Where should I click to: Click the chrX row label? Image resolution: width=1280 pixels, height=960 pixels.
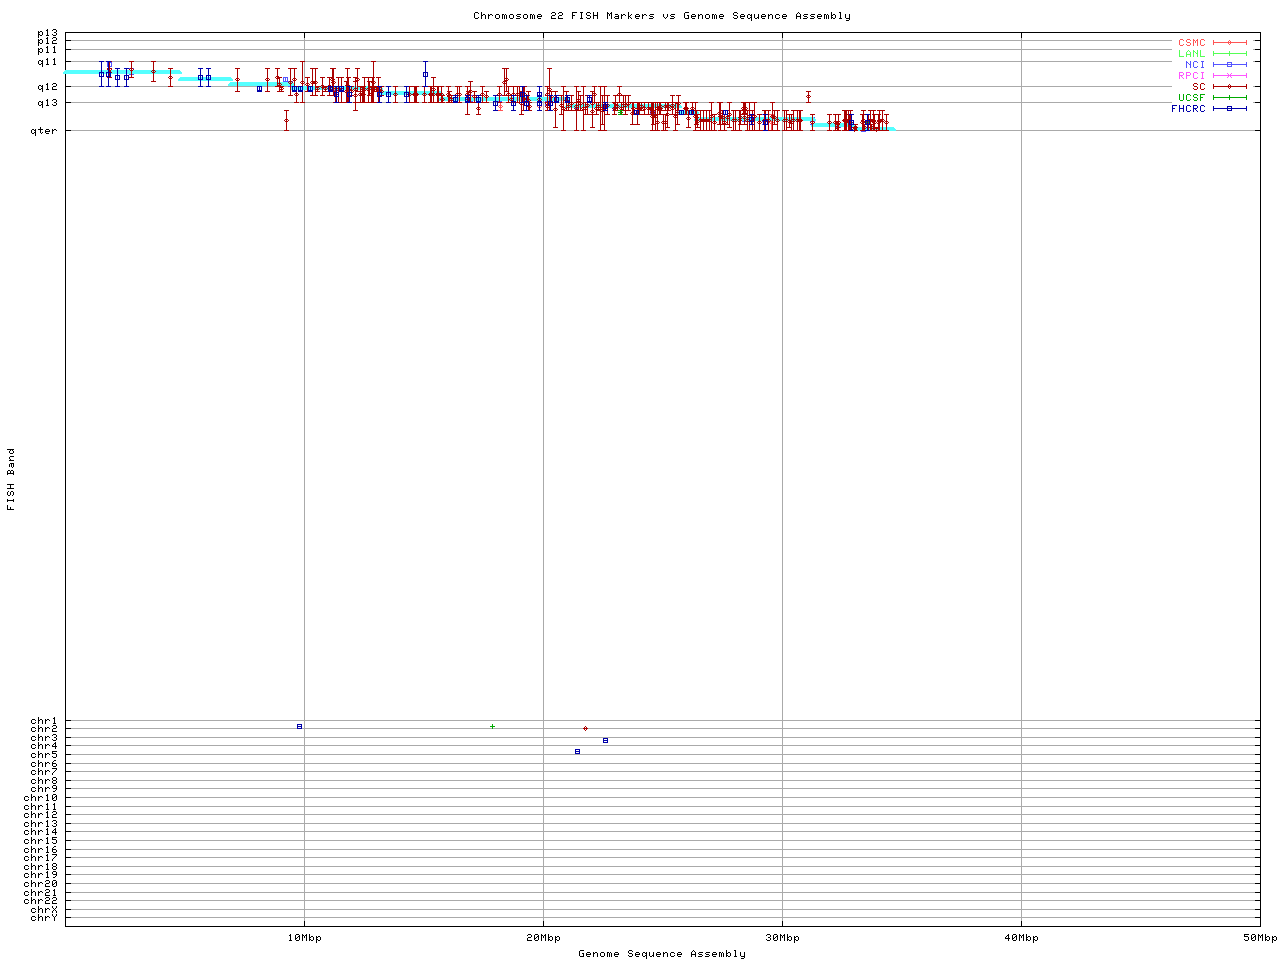coord(44,909)
